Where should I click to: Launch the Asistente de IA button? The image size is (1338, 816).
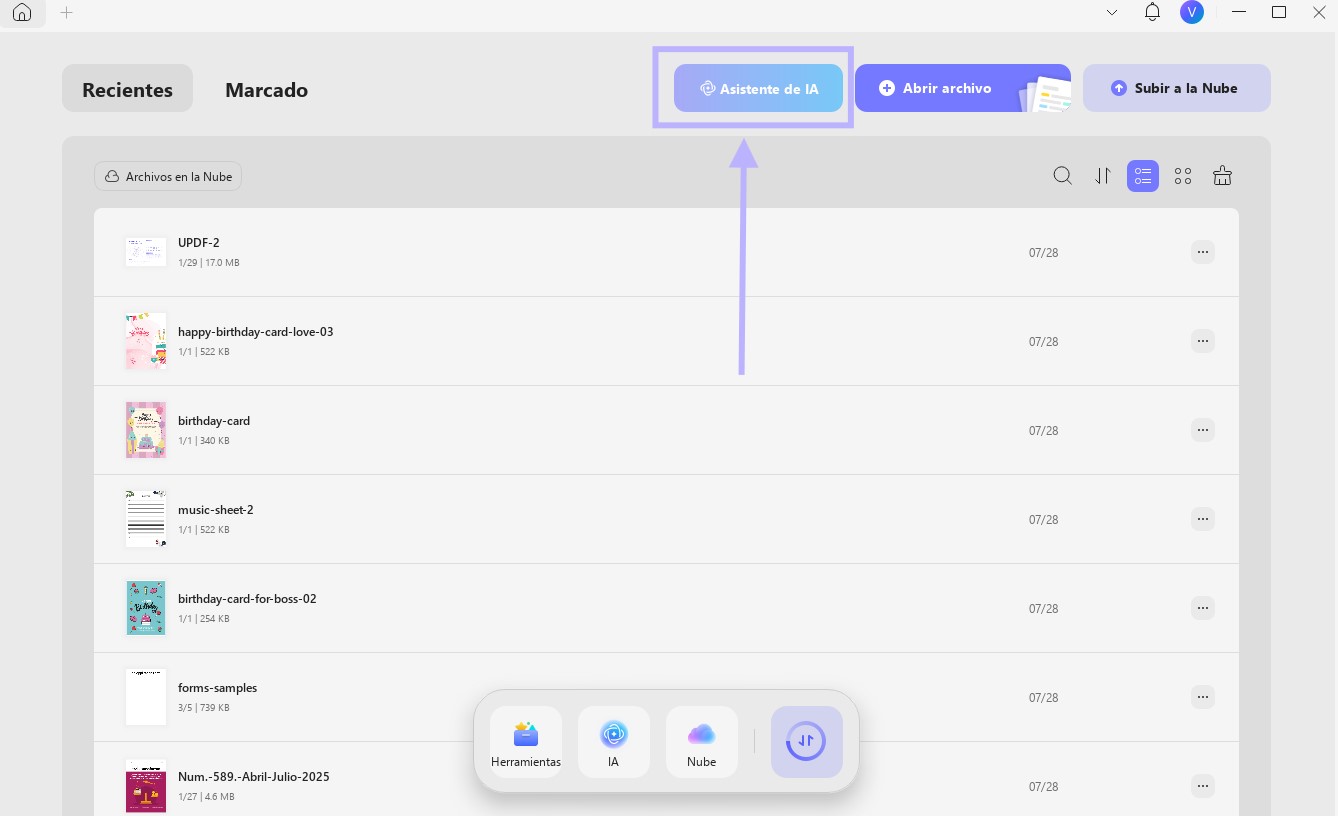[758, 88]
